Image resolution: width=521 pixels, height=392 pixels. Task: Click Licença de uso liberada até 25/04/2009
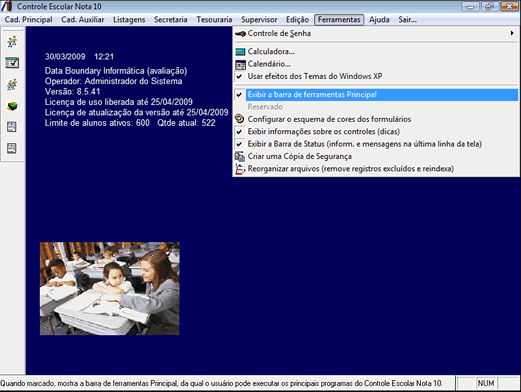pyautogui.click(x=119, y=102)
